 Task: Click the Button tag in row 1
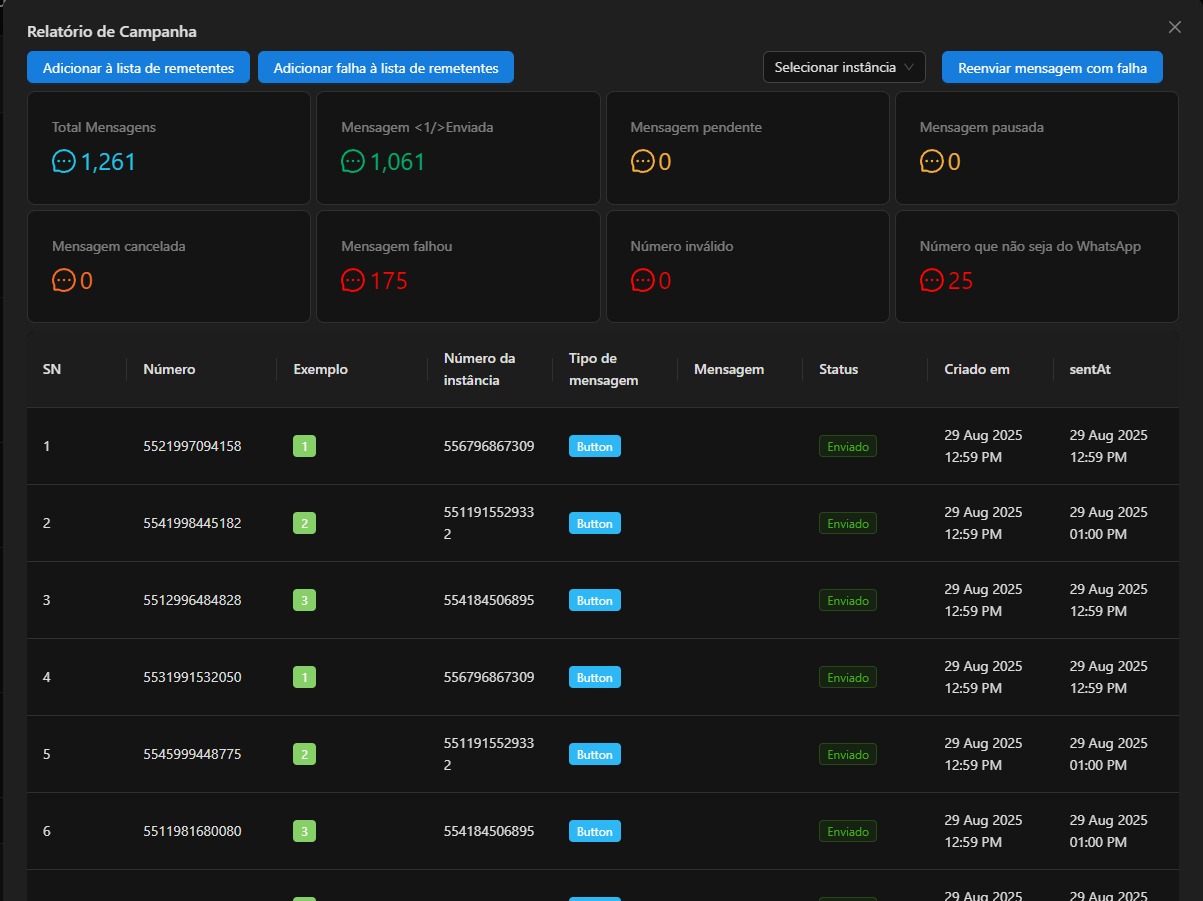click(595, 446)
